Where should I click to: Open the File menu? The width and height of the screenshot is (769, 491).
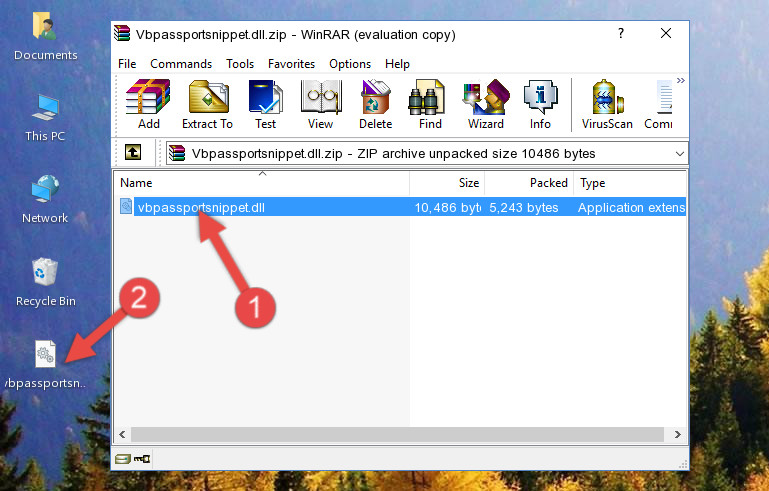click(127, 64)
